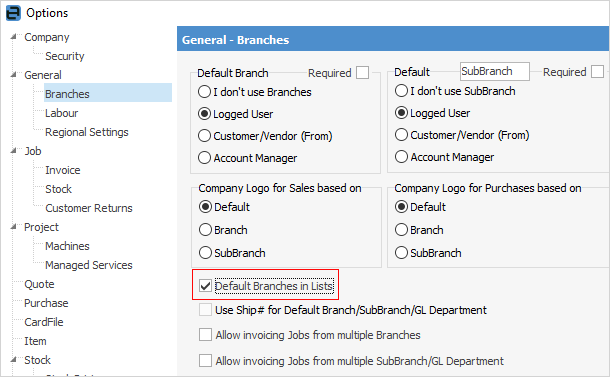Collapse the Stock tree node arrow

click(14, 359)
